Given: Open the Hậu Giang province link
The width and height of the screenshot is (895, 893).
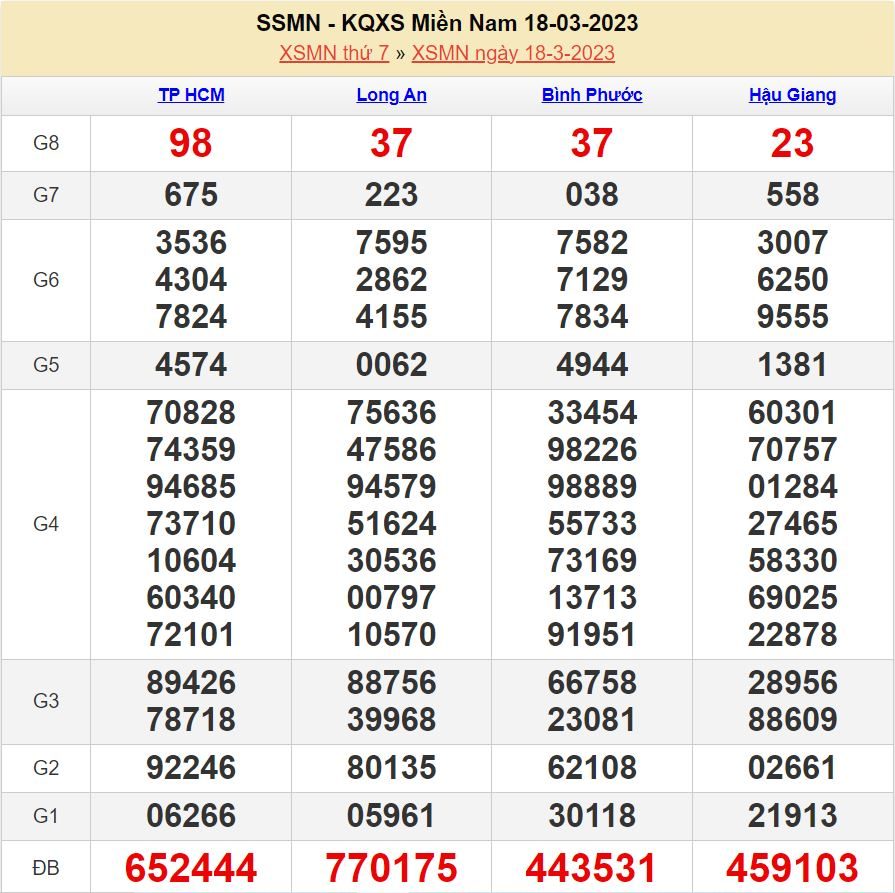Looking at the screenshot, I should click(x=792, y=95).
